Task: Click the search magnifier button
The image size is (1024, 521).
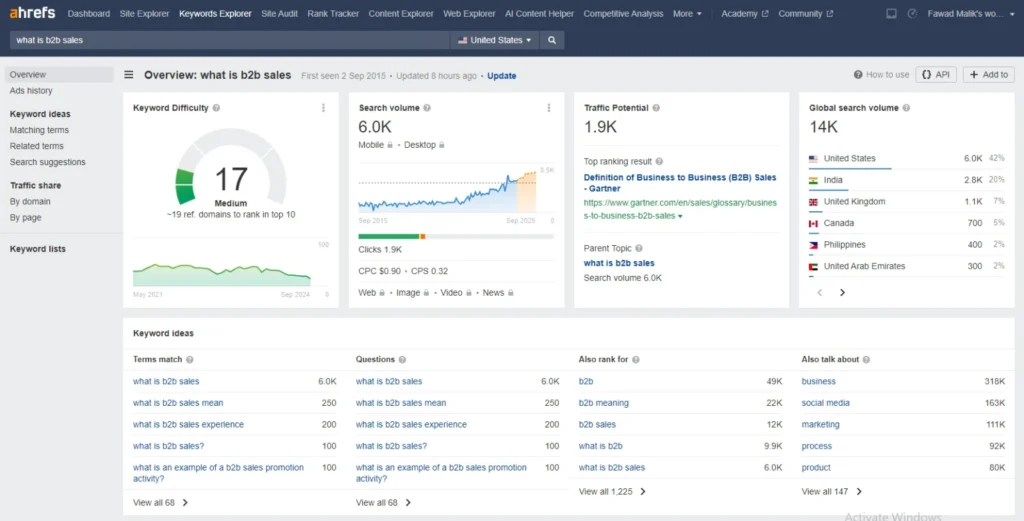Action: (552, 40)
